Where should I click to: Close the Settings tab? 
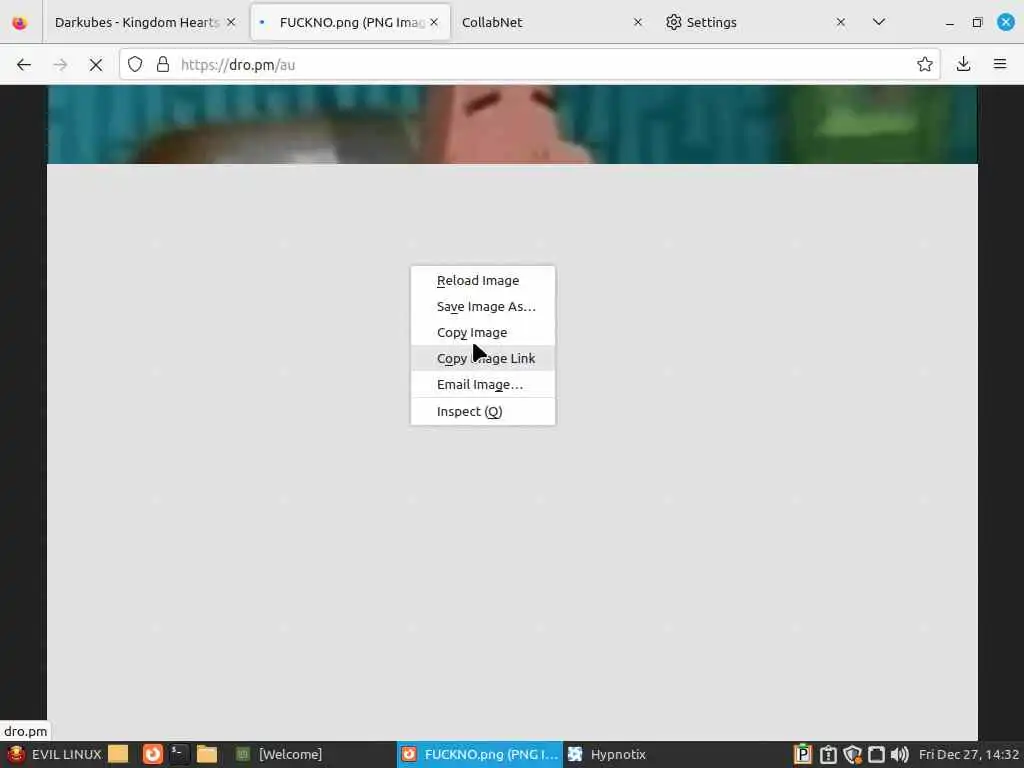(x=841, y=22)
